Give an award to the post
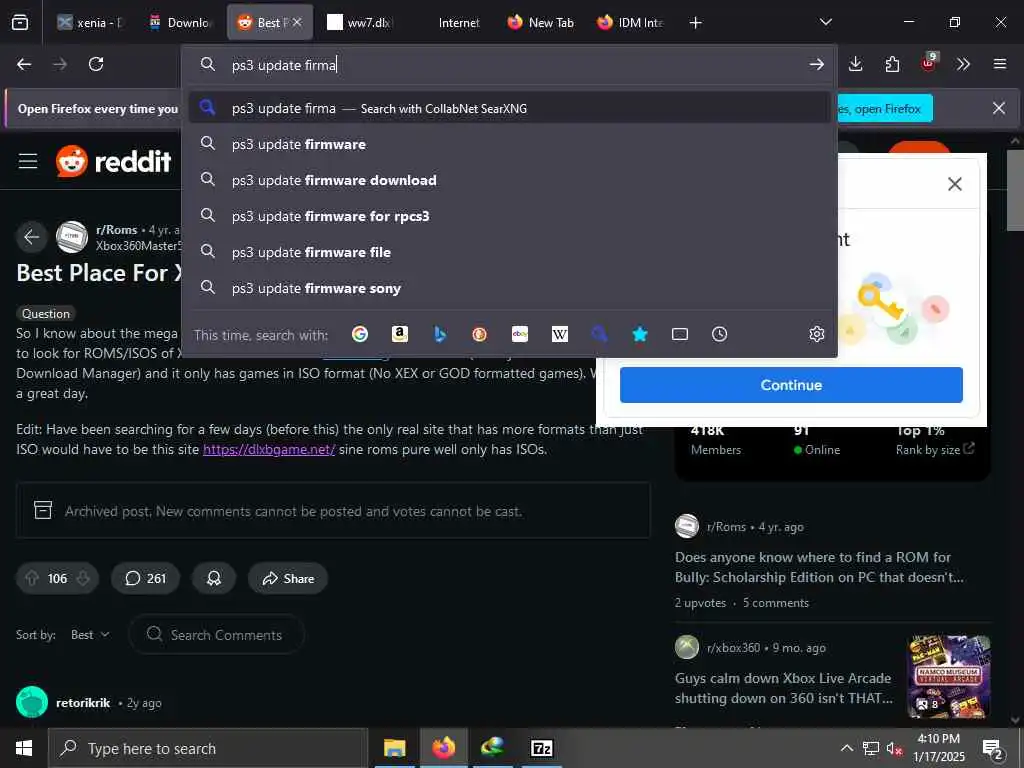1024x768 pixels. [x=214, y=579]
